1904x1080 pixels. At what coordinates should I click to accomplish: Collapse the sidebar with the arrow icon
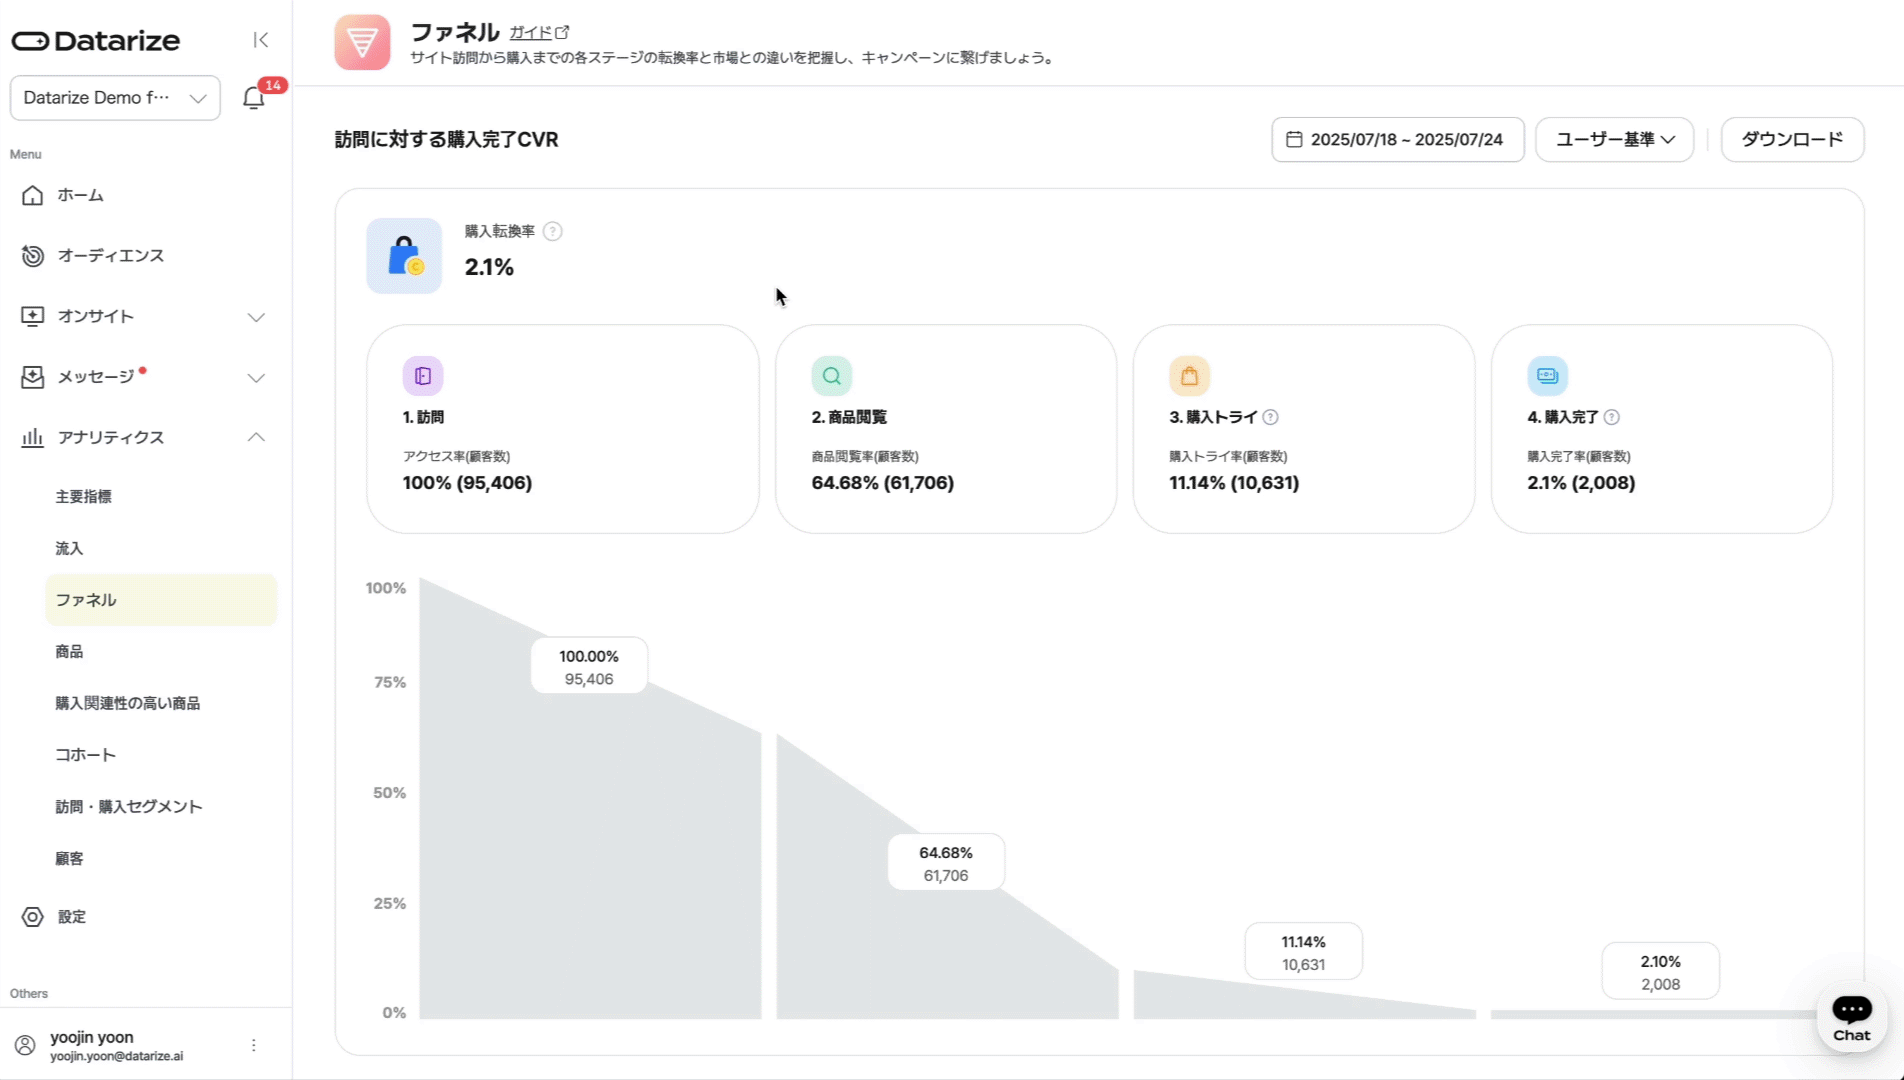tap(260, 40)
